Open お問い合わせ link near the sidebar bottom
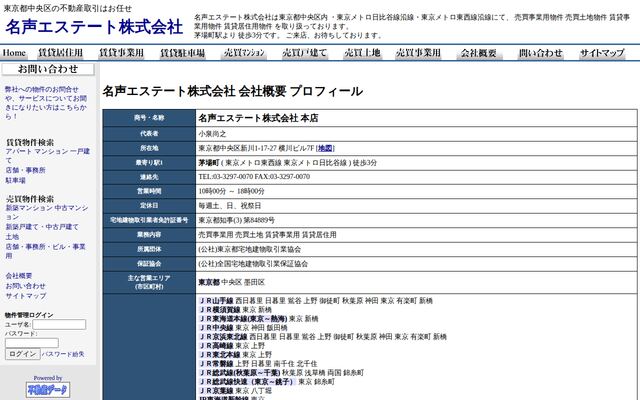640x400 pixels. pos(25,286)
